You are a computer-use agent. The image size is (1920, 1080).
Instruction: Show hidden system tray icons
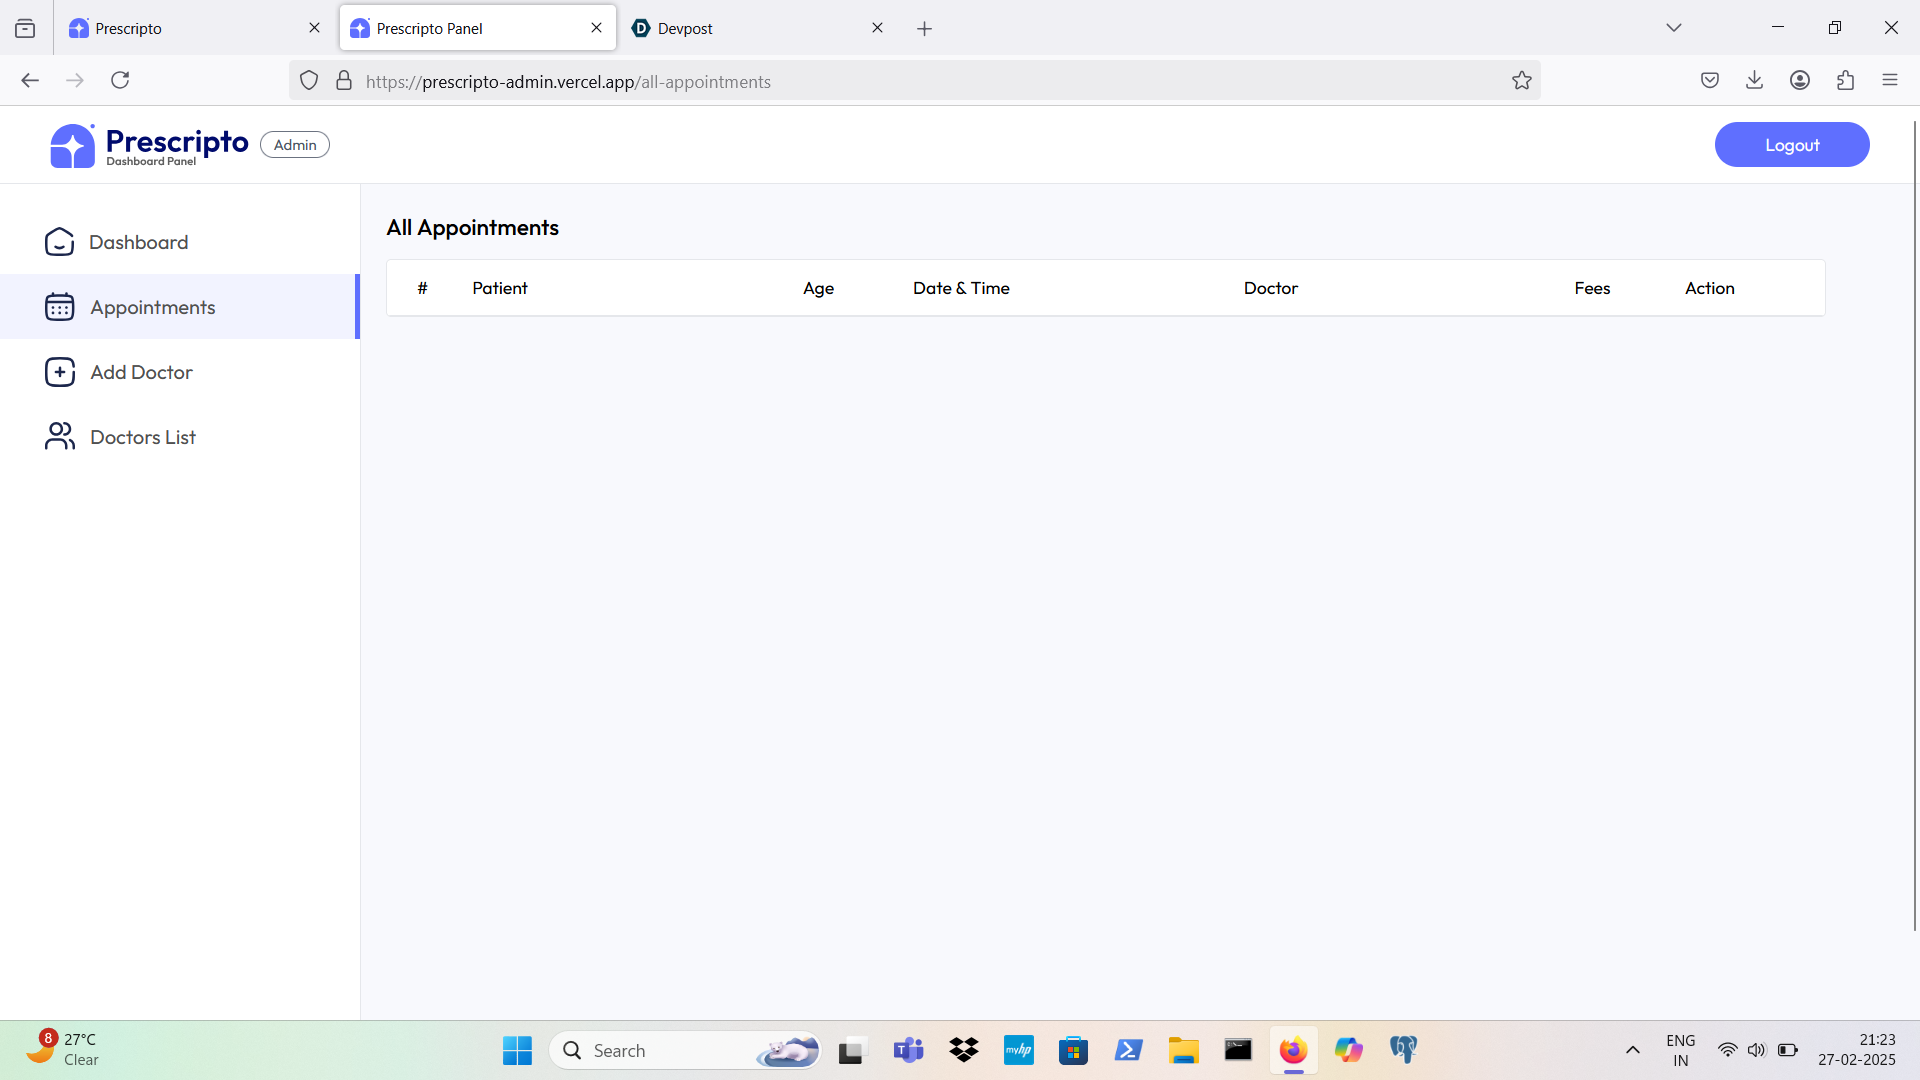pyautogui.click(x=1632, y=1050)
